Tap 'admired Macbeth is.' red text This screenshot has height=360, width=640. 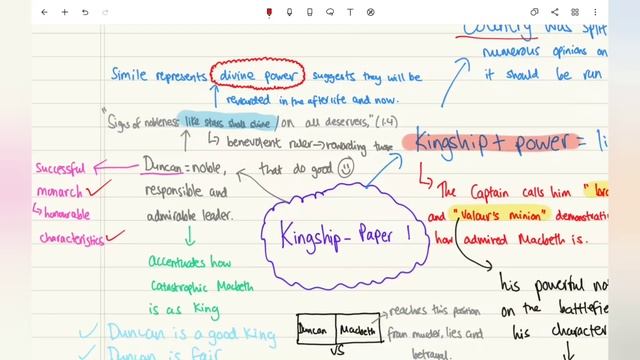(526, 239)
